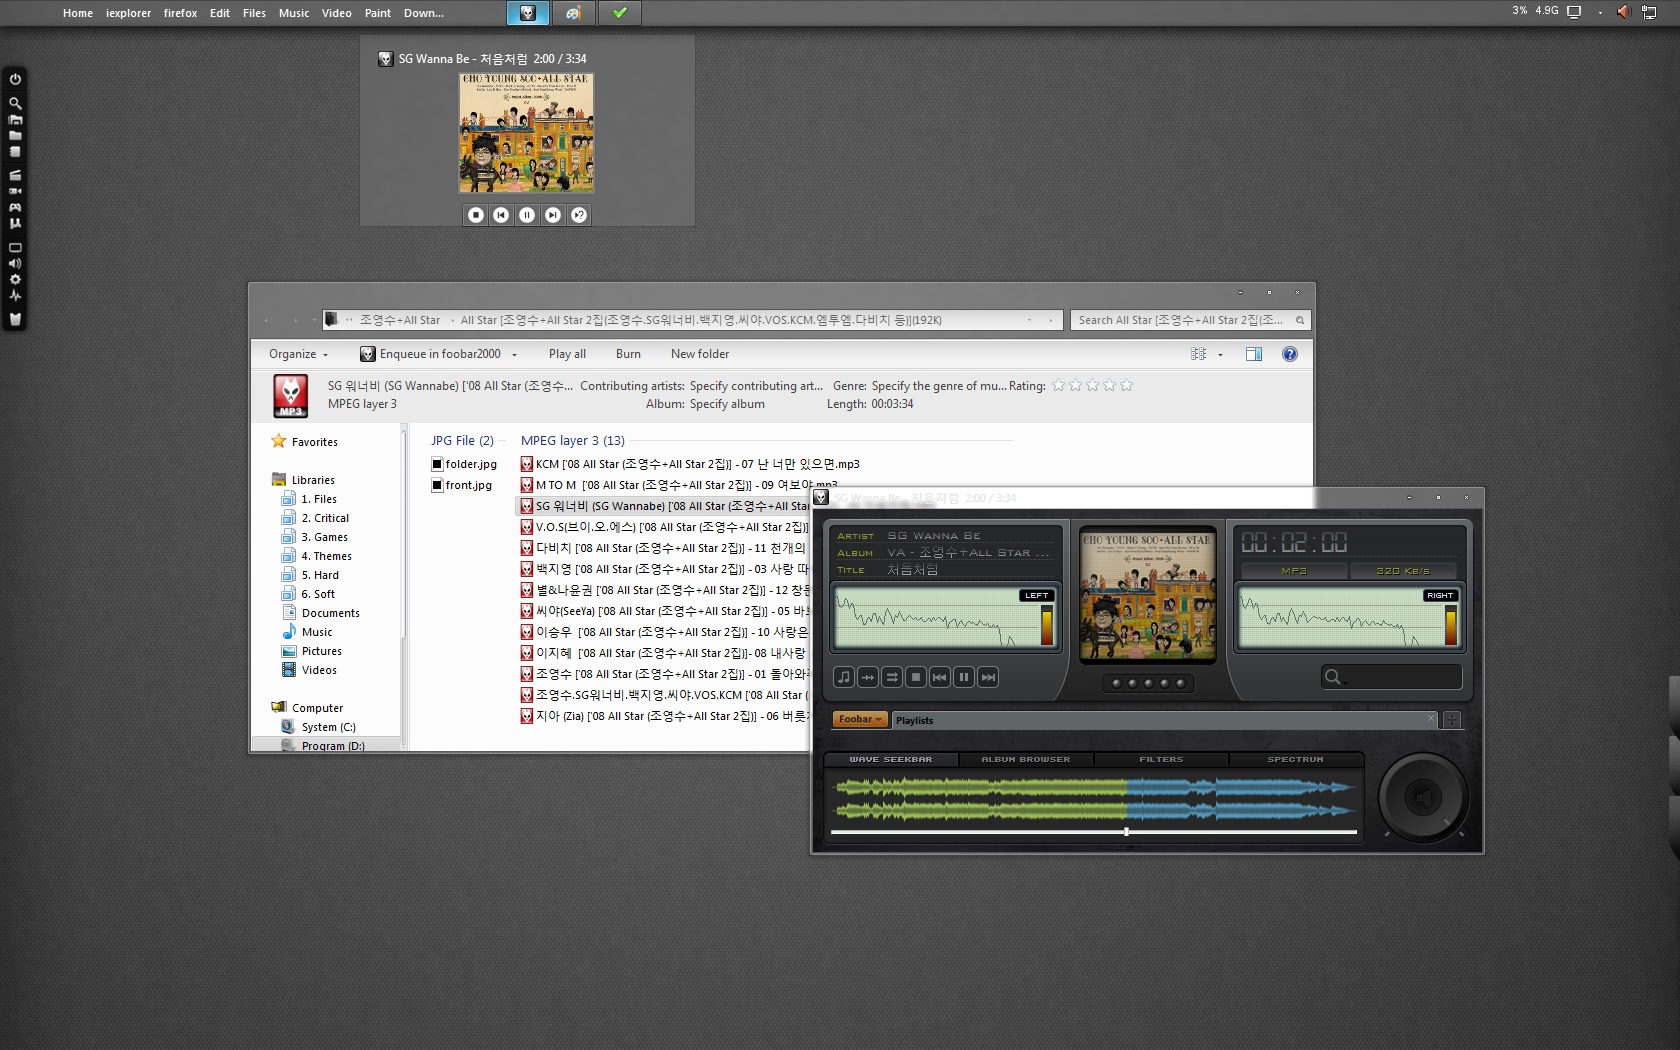Viewport: 1680px width, 1050px height.
Task: Click Explorer search field
Action: pos(1190,320)
